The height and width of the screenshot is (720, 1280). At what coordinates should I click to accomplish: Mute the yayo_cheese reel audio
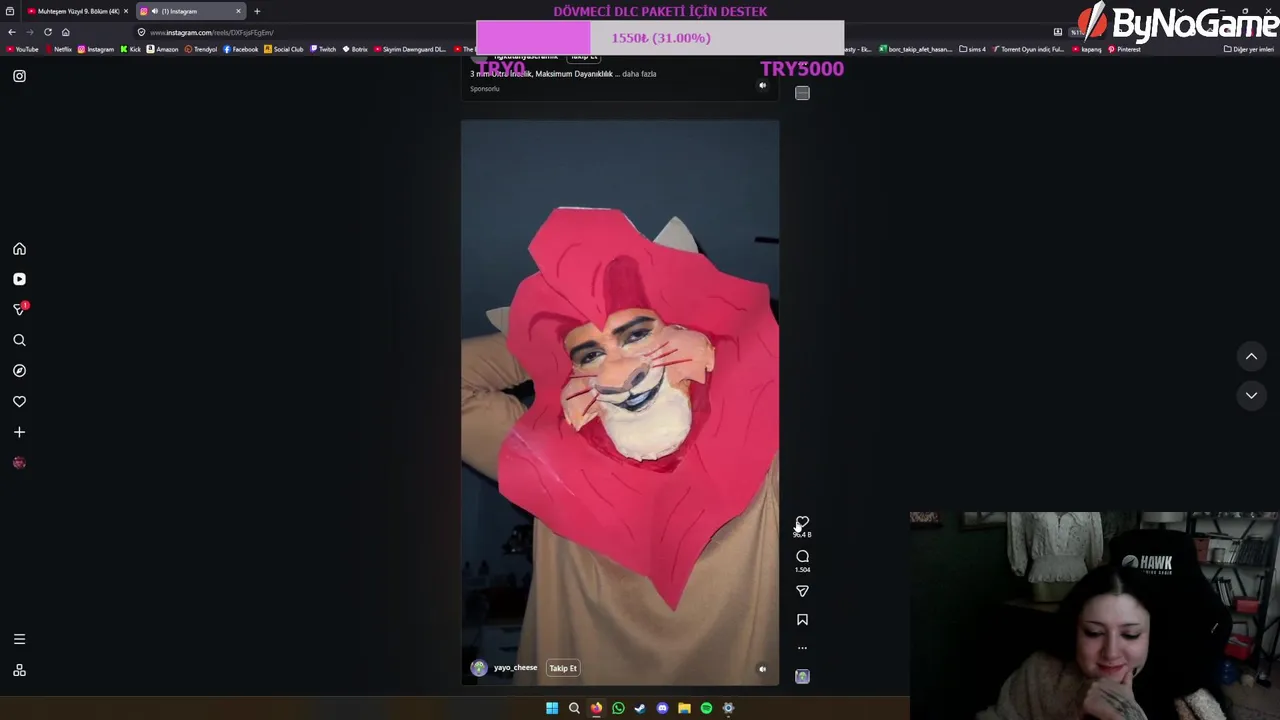click(x=762, y=669)
